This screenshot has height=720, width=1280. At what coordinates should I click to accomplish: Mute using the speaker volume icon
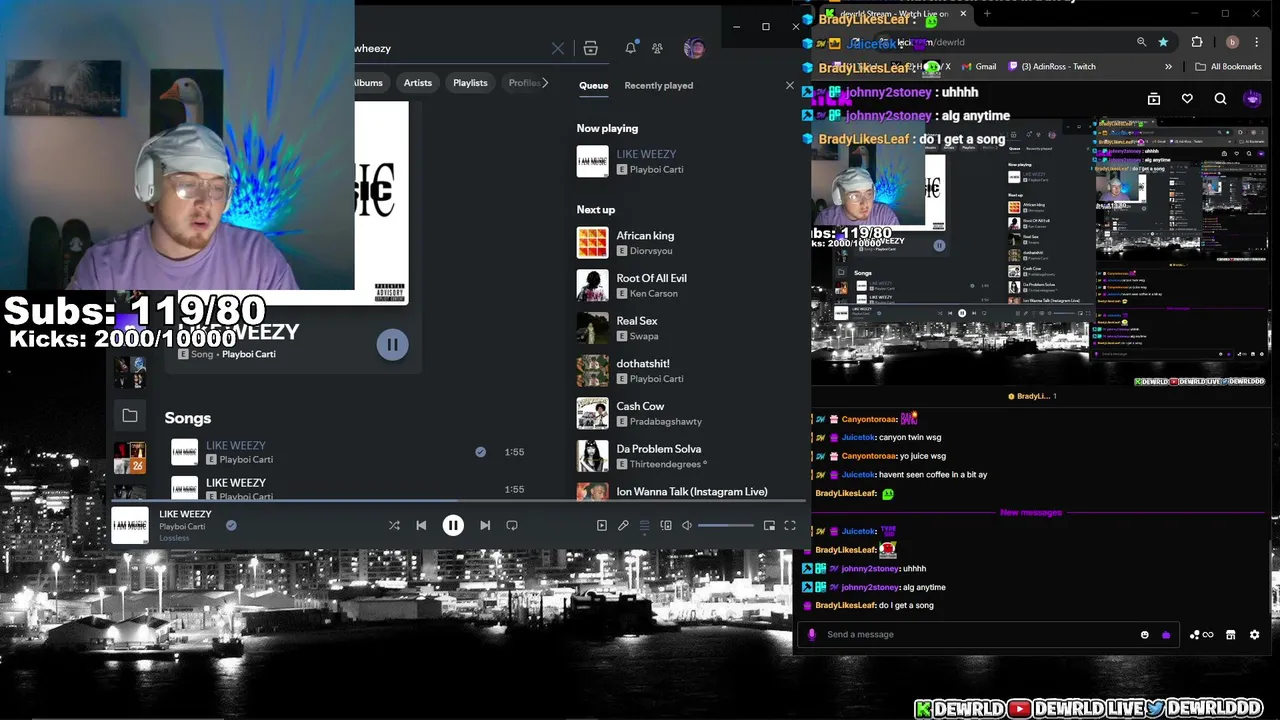click(x=687, y=525)
